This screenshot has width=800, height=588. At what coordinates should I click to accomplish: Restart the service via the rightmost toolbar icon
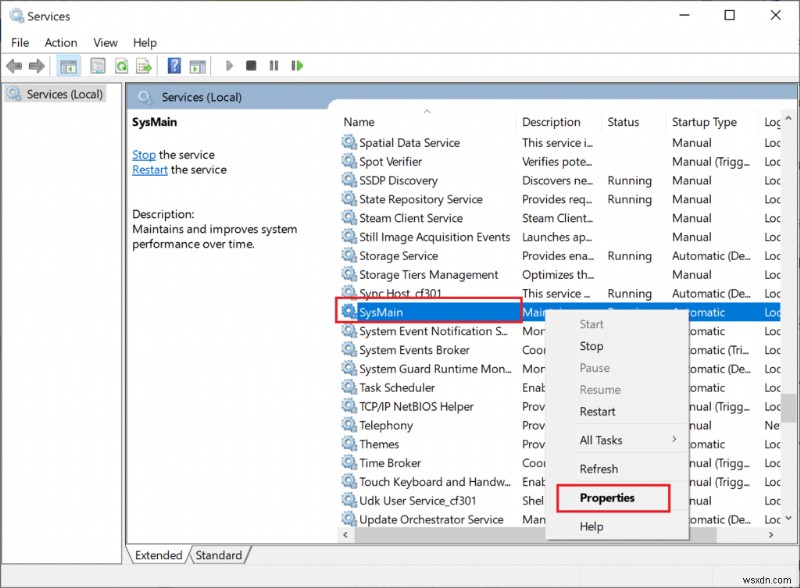[x=297, y=66]
